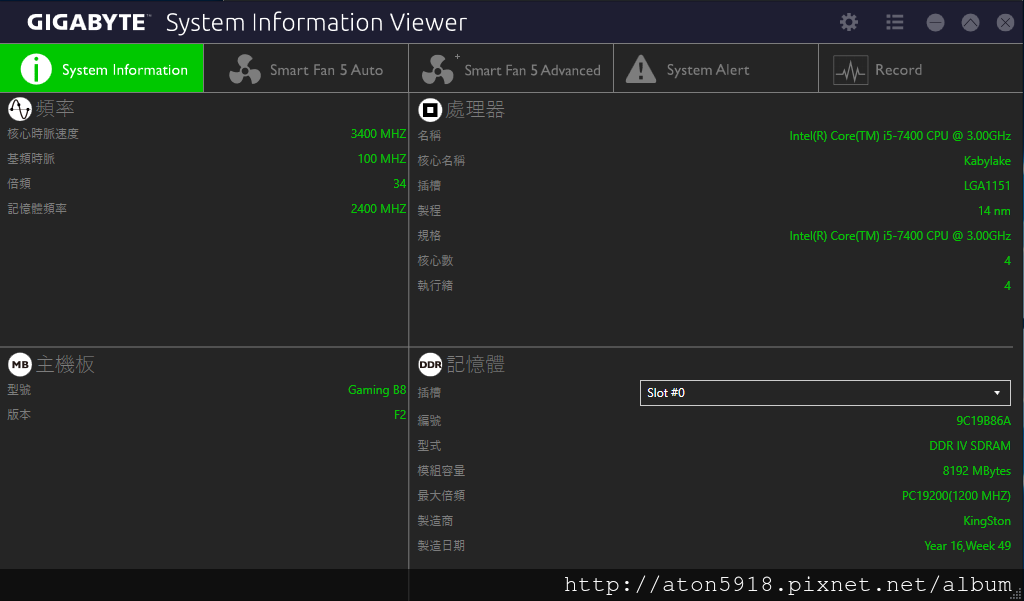Click the 14 nm process value
Screen dimensions: 1024x601
point(994,210)
